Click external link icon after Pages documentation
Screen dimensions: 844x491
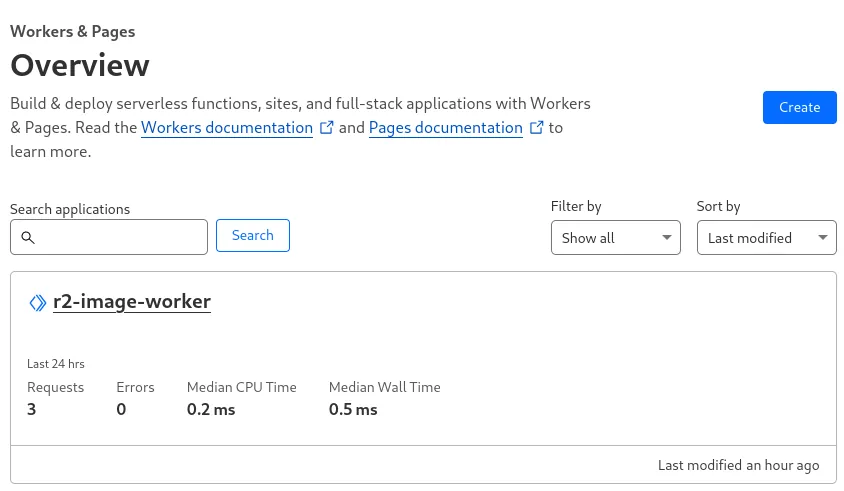pyautogui.click(x=537, y=128)
